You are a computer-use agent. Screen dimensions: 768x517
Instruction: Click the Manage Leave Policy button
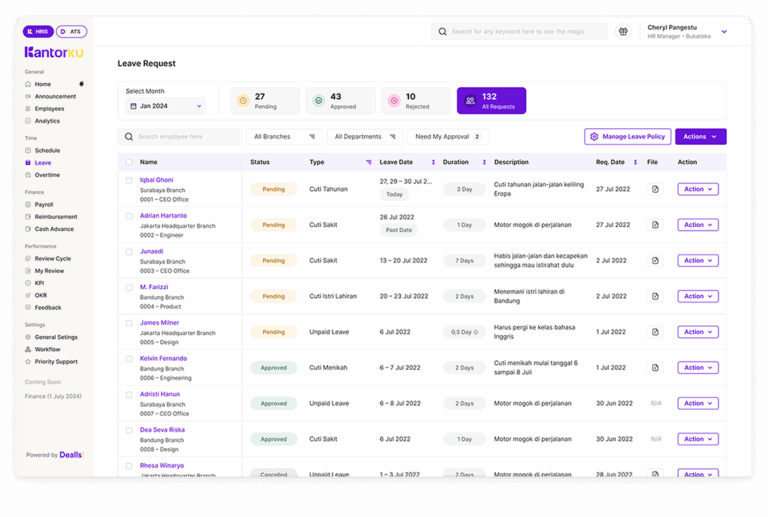627,137
